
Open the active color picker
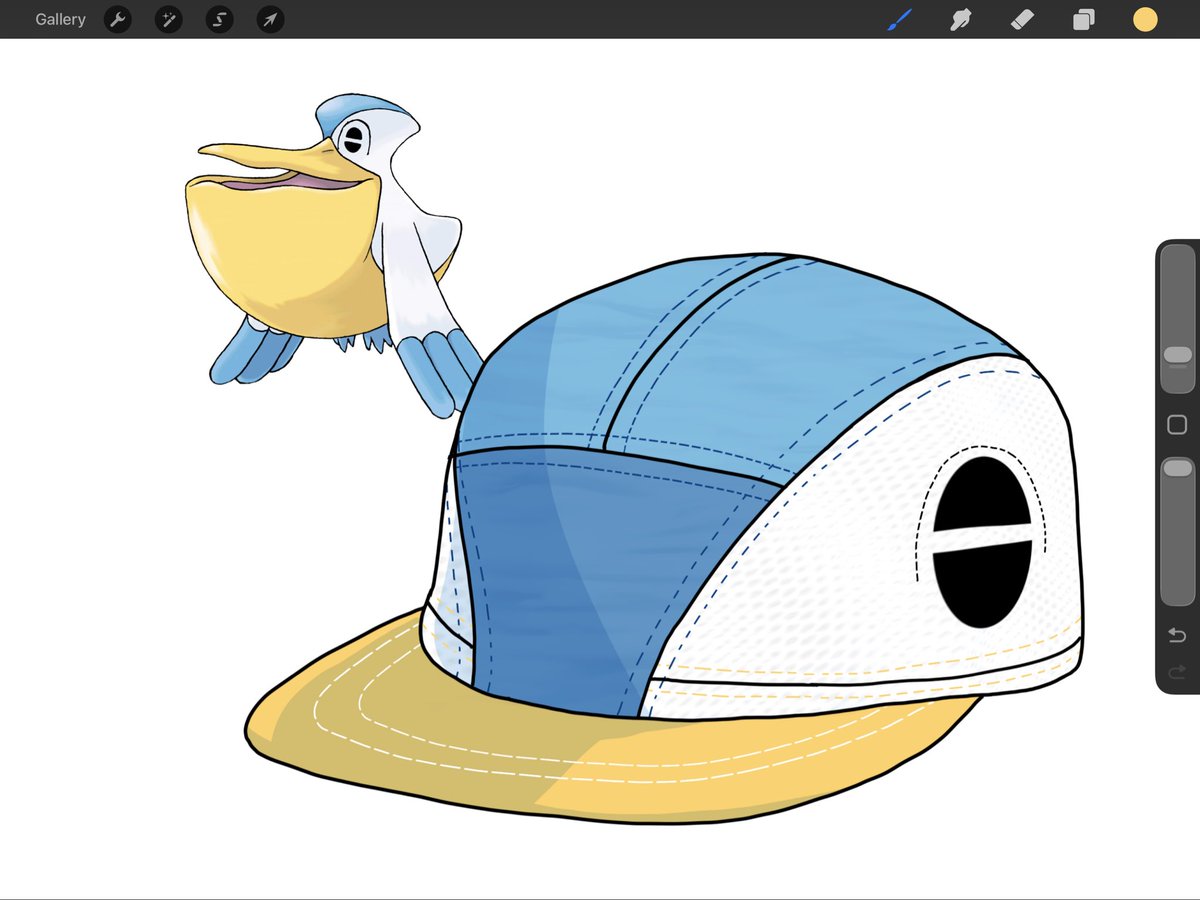(1145, 19)
